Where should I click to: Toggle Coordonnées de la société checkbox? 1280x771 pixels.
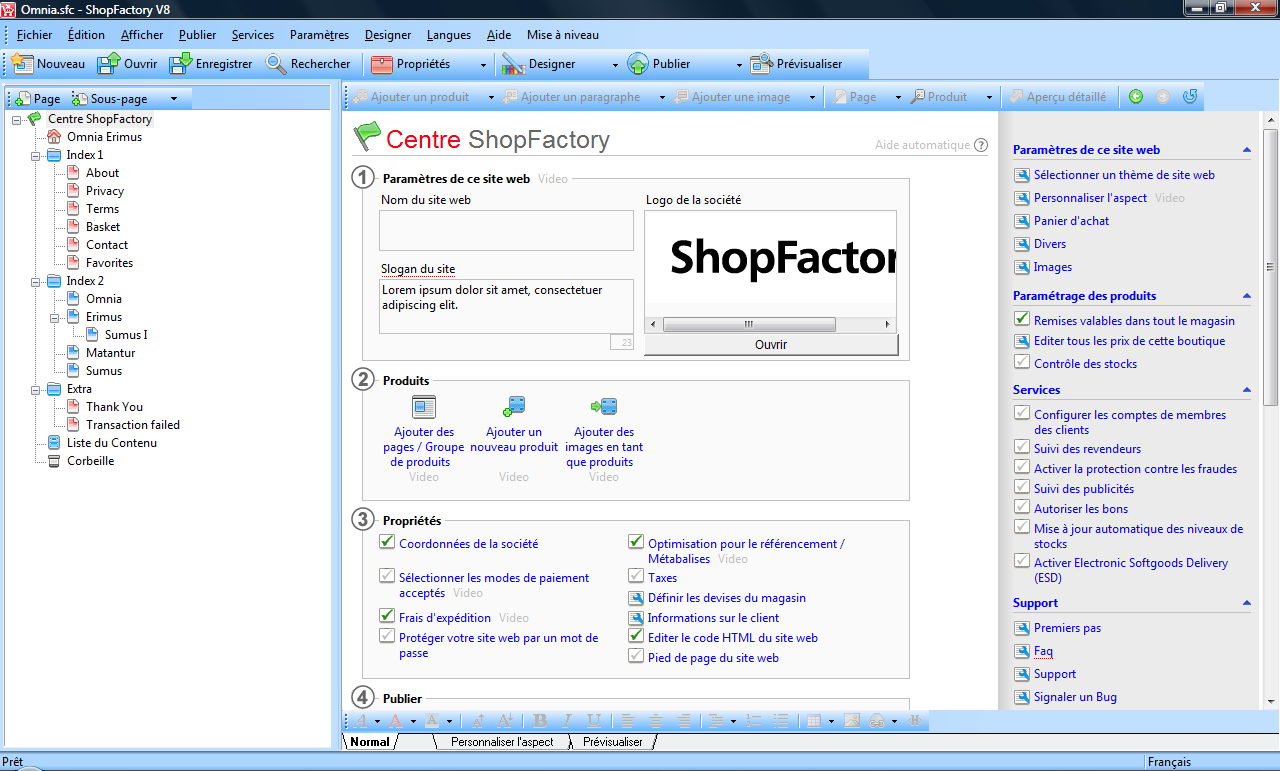(387, 542)
